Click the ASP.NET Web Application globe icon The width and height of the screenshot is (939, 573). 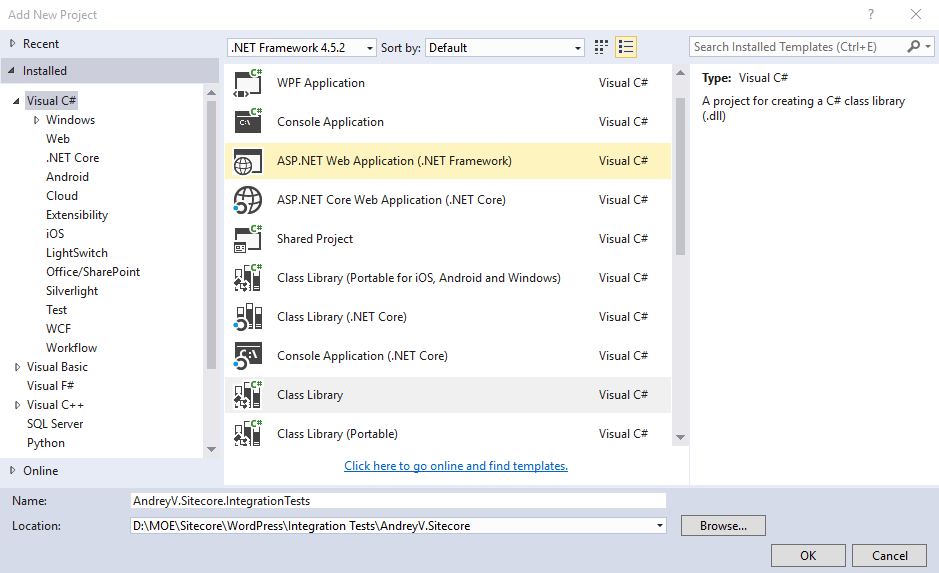247,161
